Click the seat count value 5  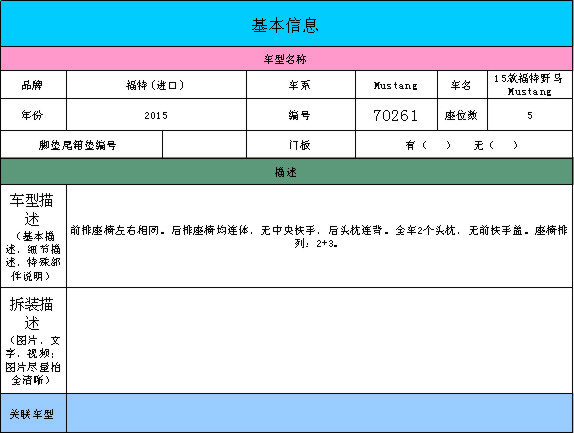point(530,115)
